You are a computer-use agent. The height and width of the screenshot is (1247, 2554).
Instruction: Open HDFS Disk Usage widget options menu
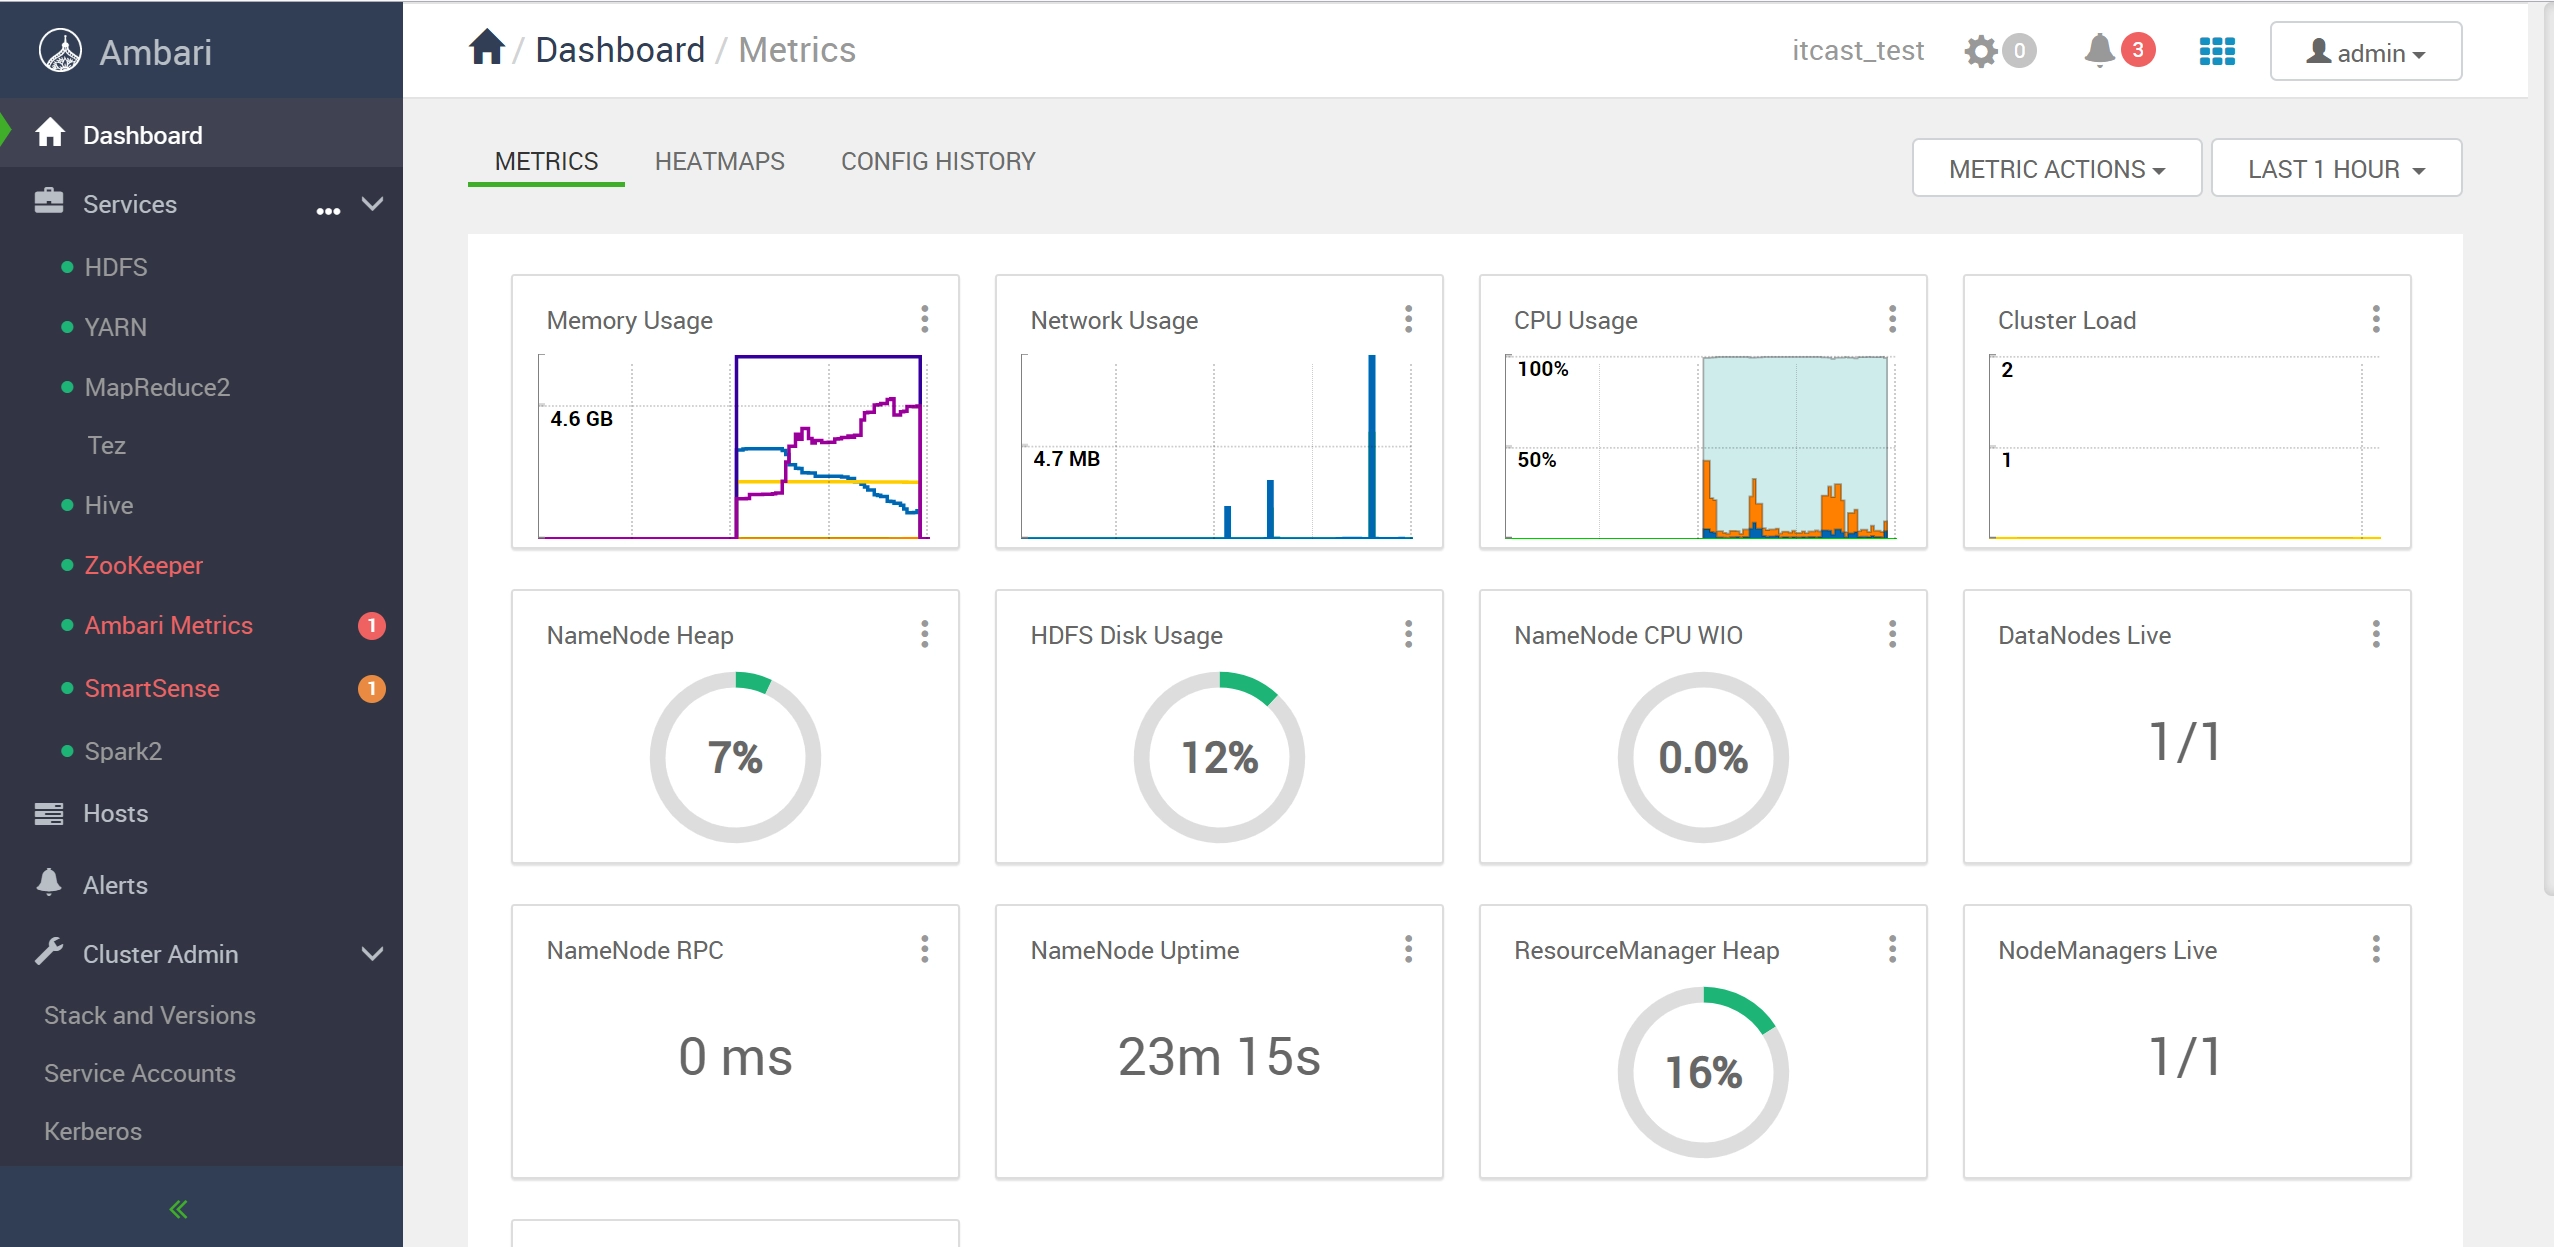tap(1409, 634)
